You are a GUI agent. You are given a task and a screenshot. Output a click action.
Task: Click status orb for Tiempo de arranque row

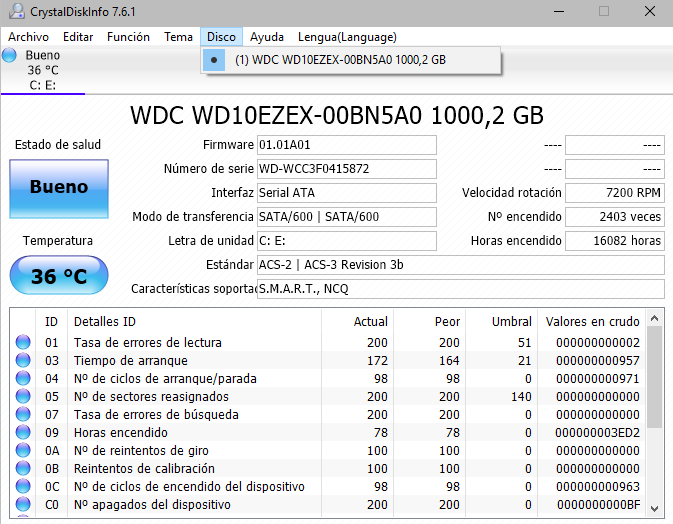[23, 360]
